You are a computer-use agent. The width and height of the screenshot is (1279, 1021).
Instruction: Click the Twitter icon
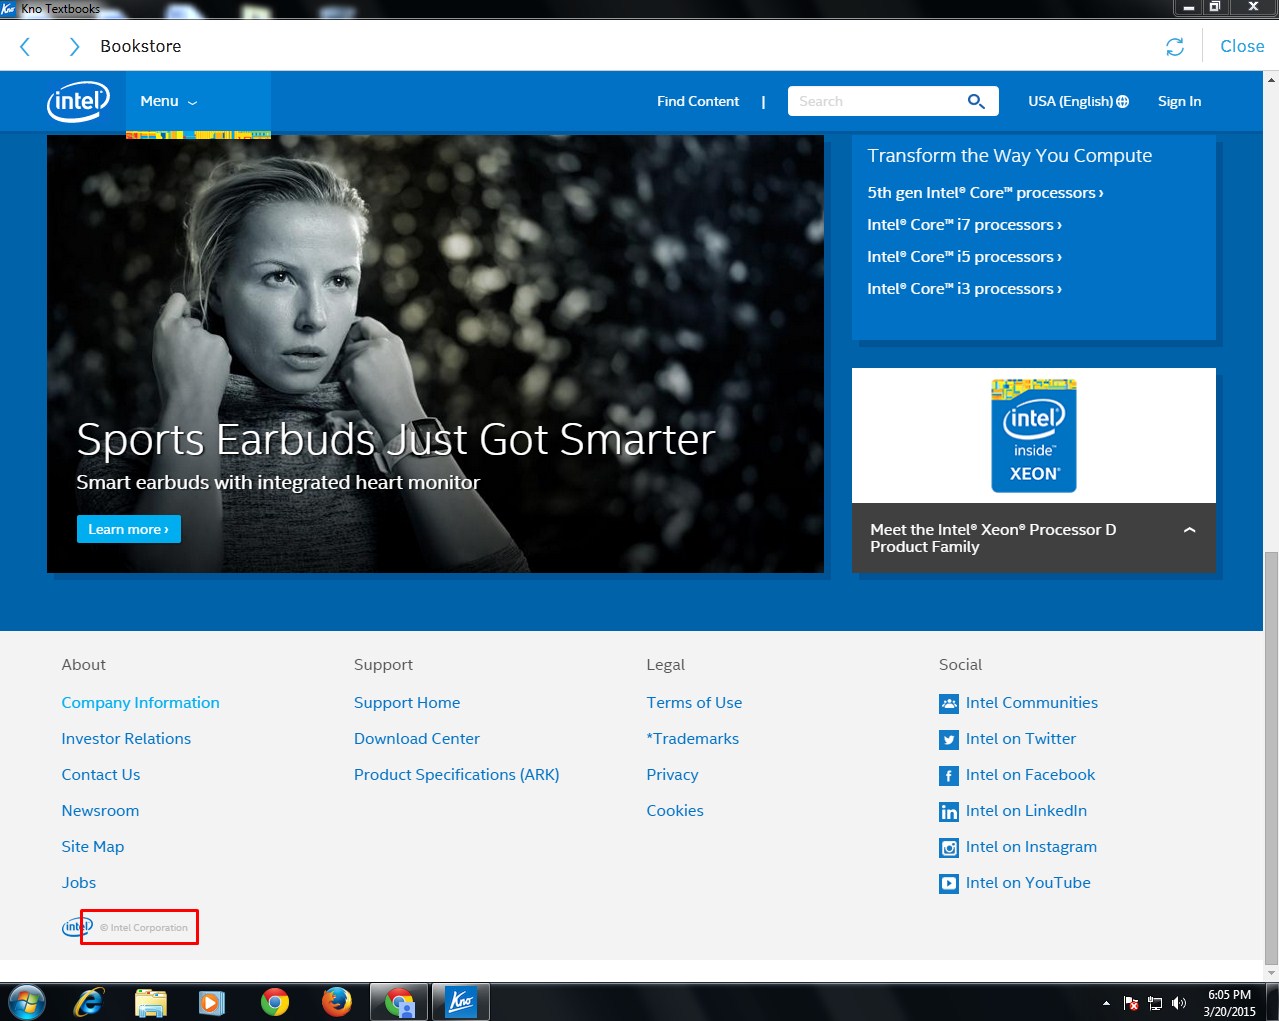(x=949, y=740)
